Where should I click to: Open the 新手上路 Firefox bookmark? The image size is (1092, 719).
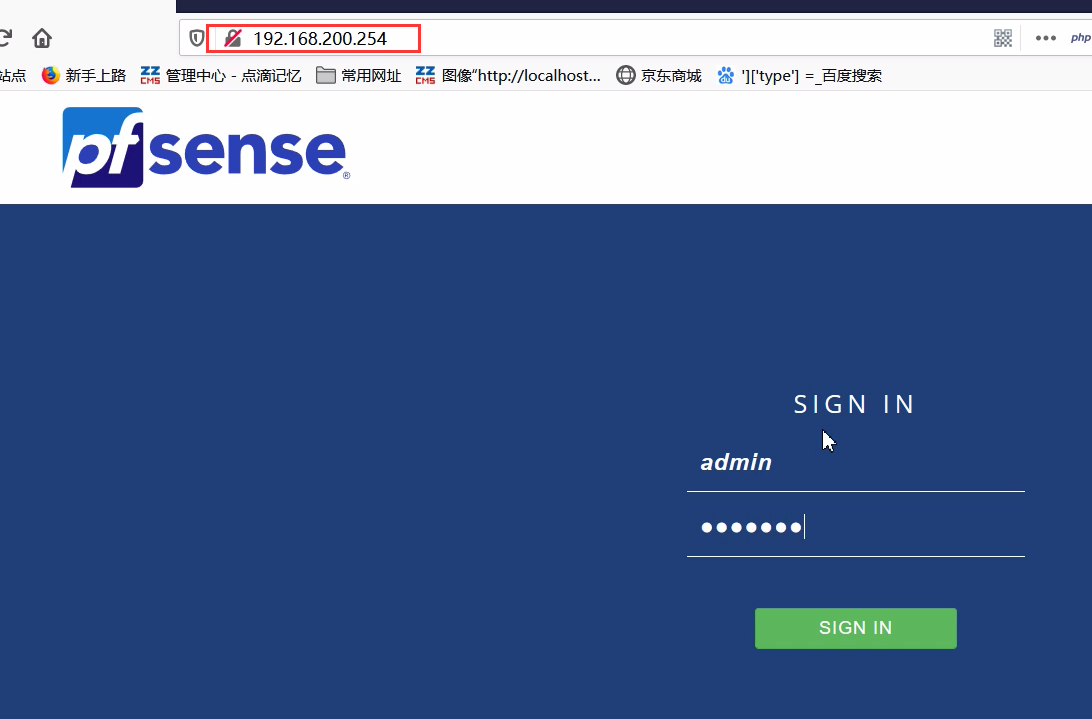coord(84,75)
